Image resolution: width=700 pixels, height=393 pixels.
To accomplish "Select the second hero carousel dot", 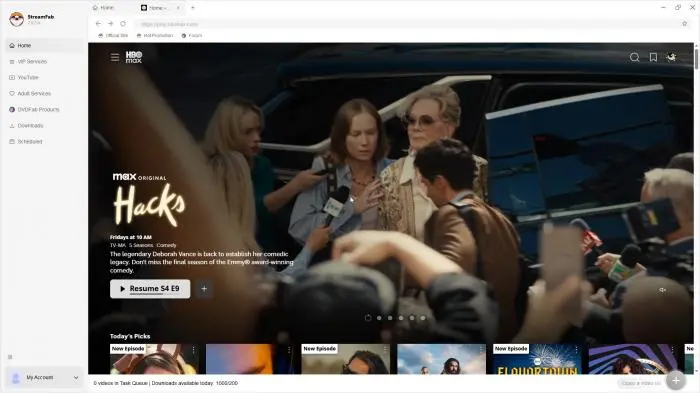I will click(379, 318).
